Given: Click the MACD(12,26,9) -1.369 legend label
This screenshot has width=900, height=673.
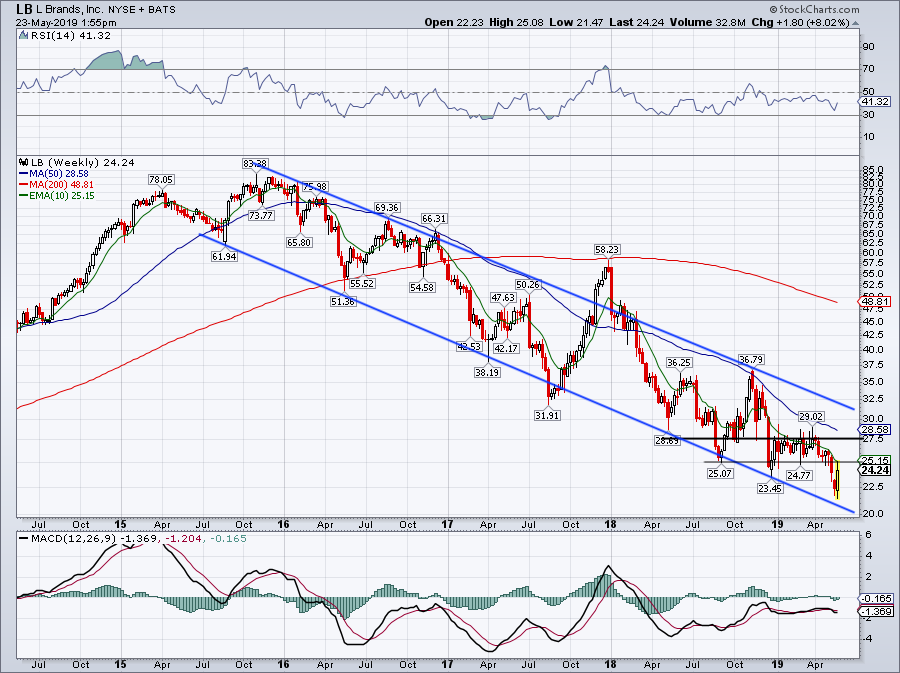Looking at the screenshot, I should click(x=94, y=539).
